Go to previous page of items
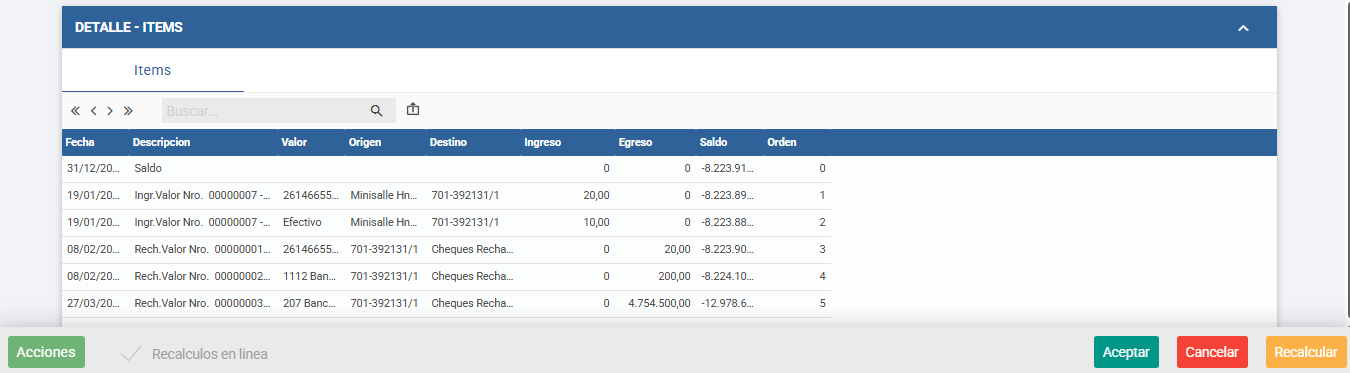The width and height of the screenshot is (1350, 373). pyautogui.click(x=93, y=111)
